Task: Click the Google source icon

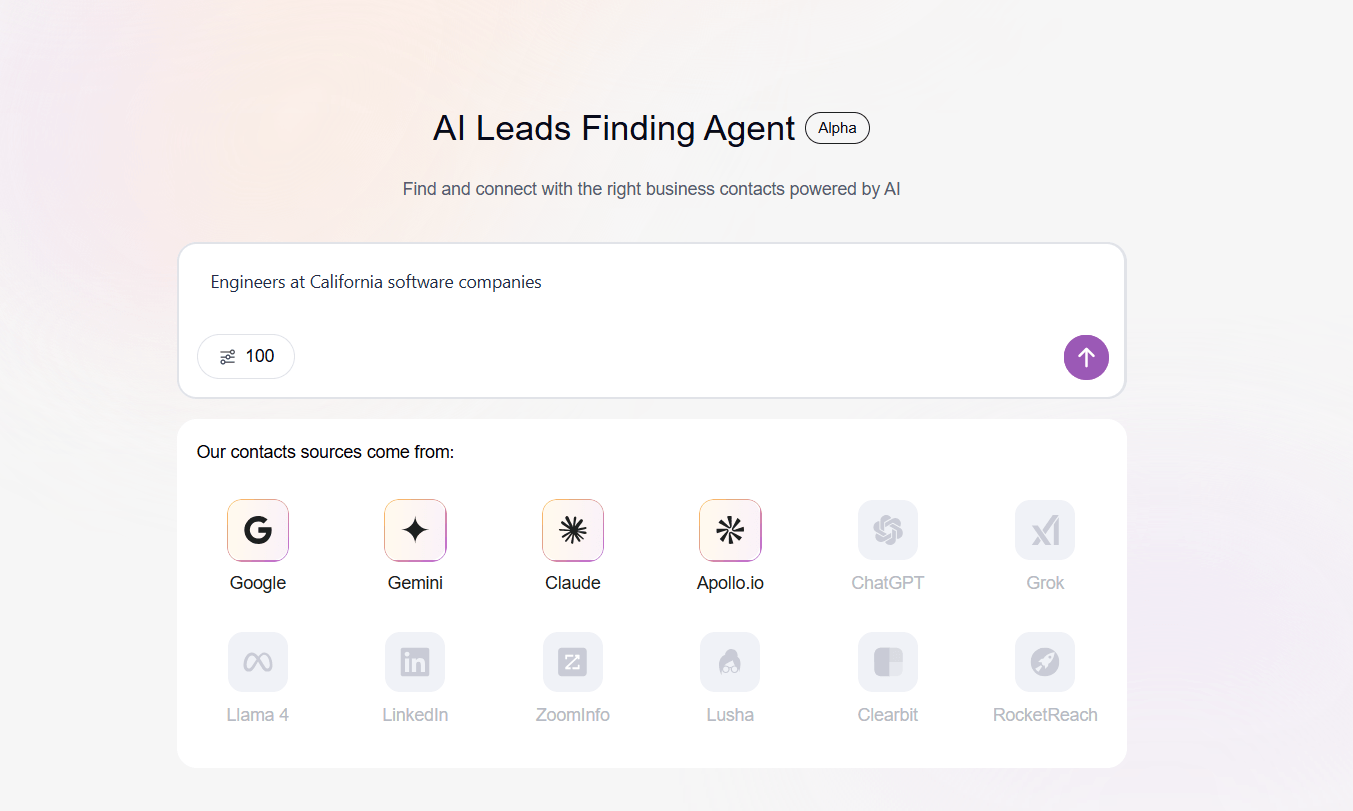Action: [x=258, y=530]
